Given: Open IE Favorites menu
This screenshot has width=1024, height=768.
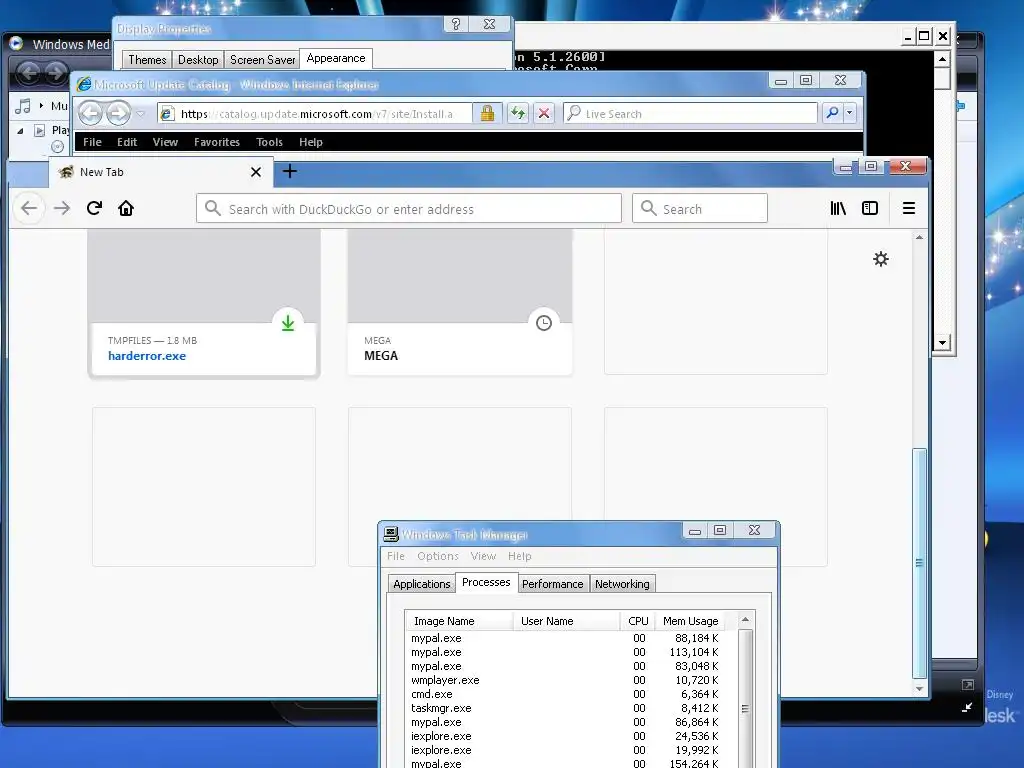Looking at the screenshot, I should [217, 142].
